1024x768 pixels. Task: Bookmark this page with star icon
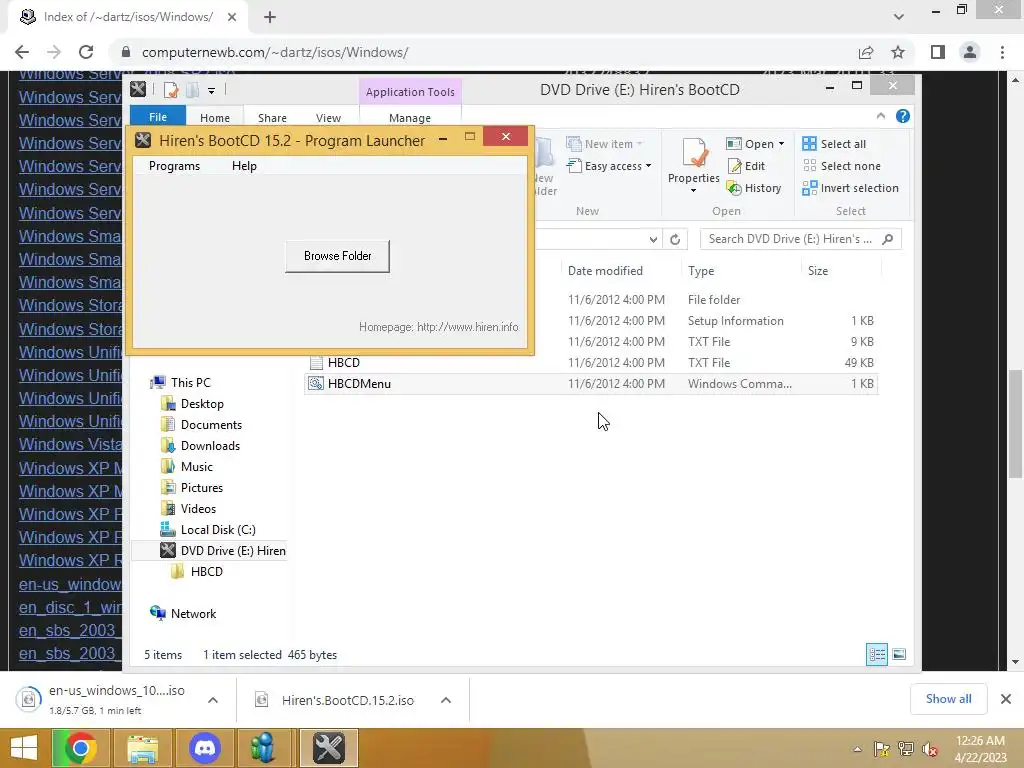pyautogui.click(x=898, y=52)
